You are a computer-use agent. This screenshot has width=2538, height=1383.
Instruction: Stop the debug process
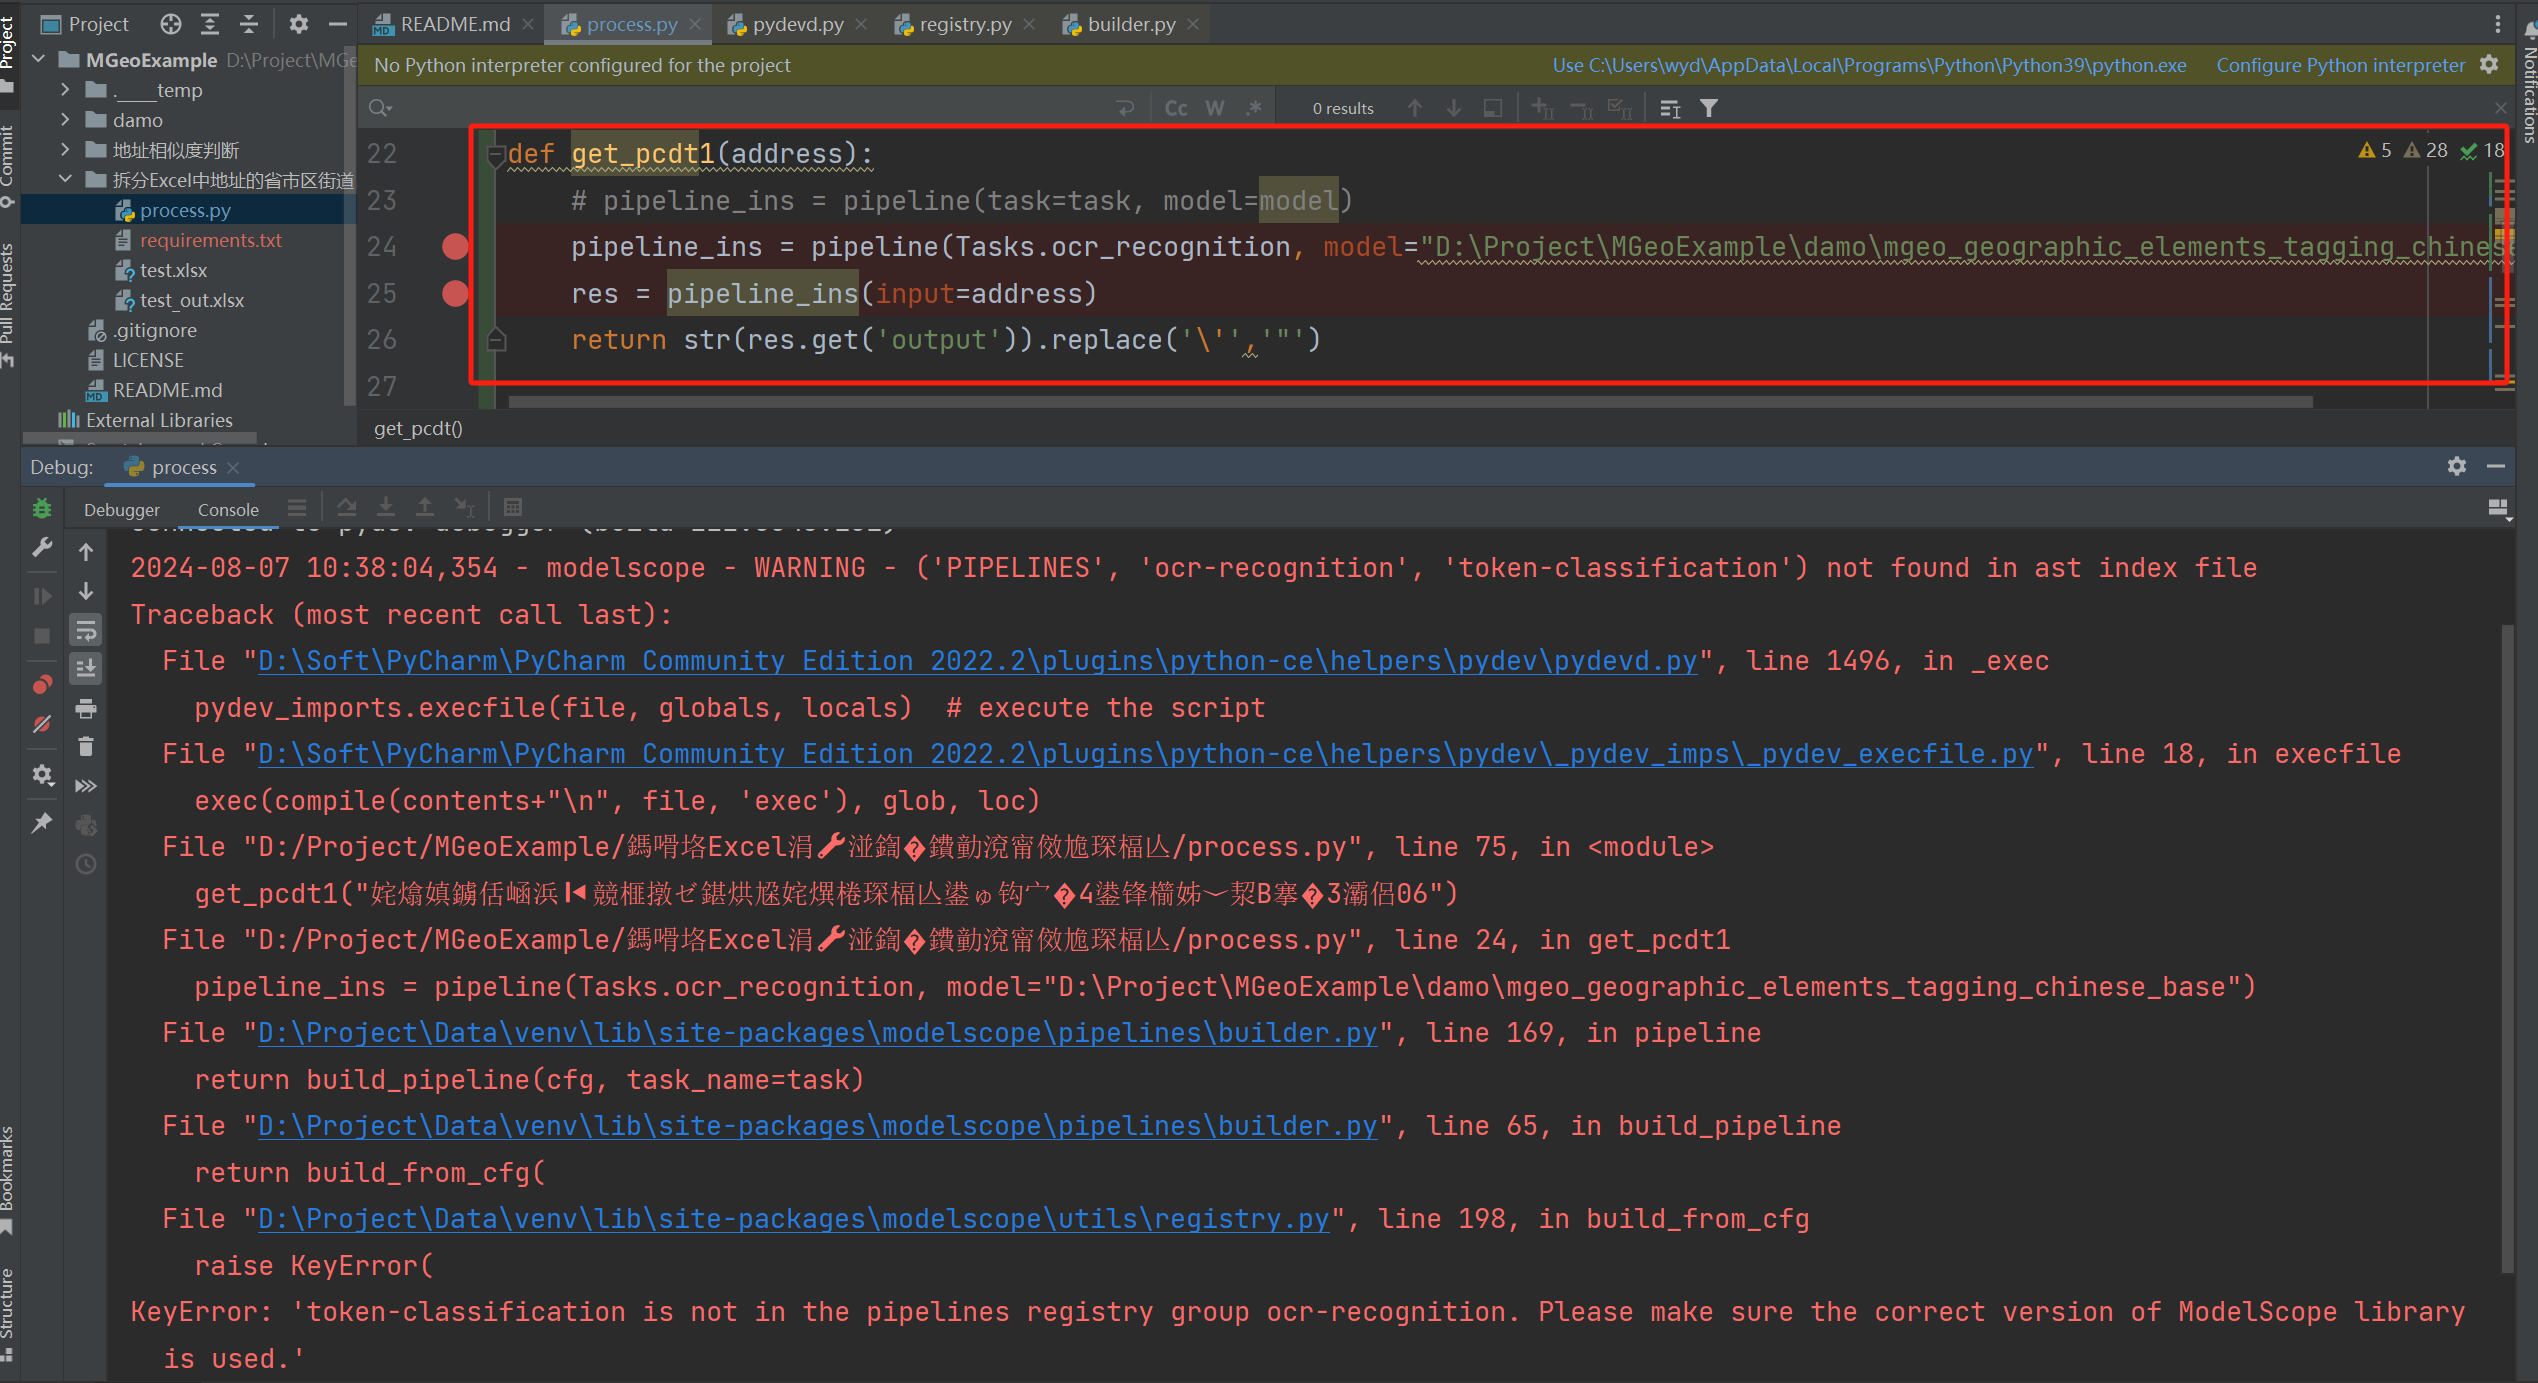(42, 636)
